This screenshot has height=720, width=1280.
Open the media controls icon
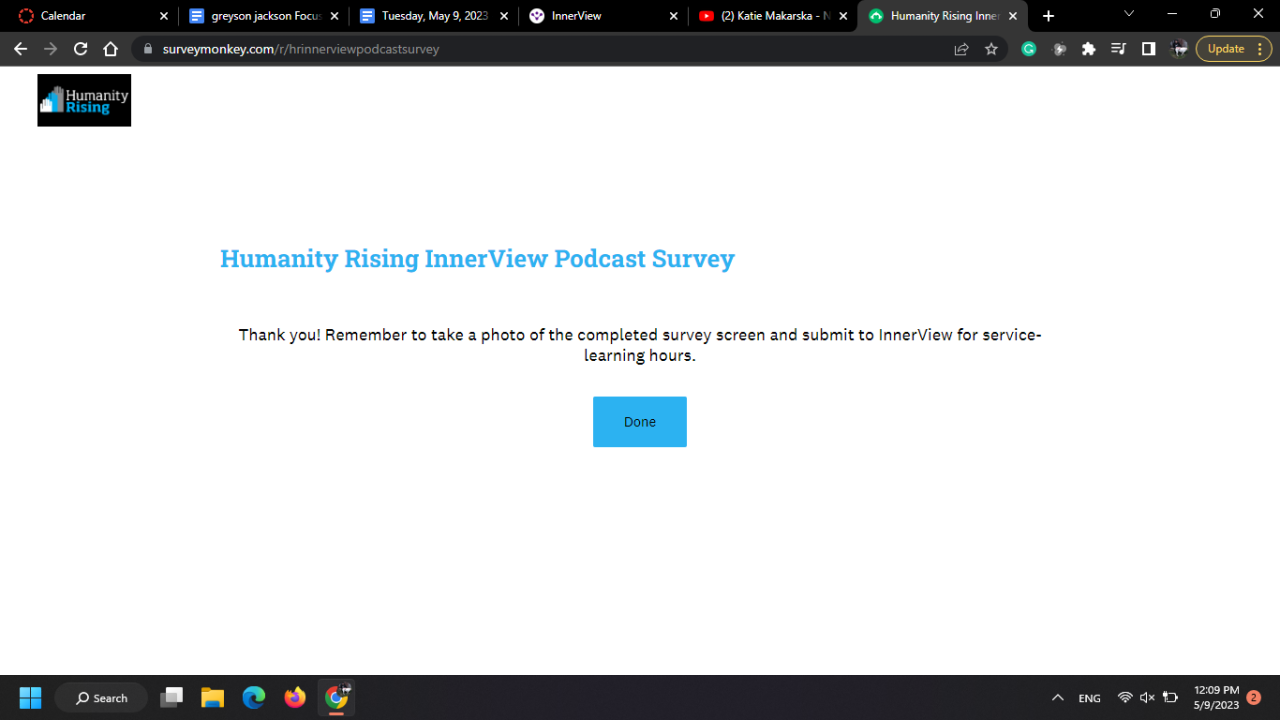pos(1119,49)
